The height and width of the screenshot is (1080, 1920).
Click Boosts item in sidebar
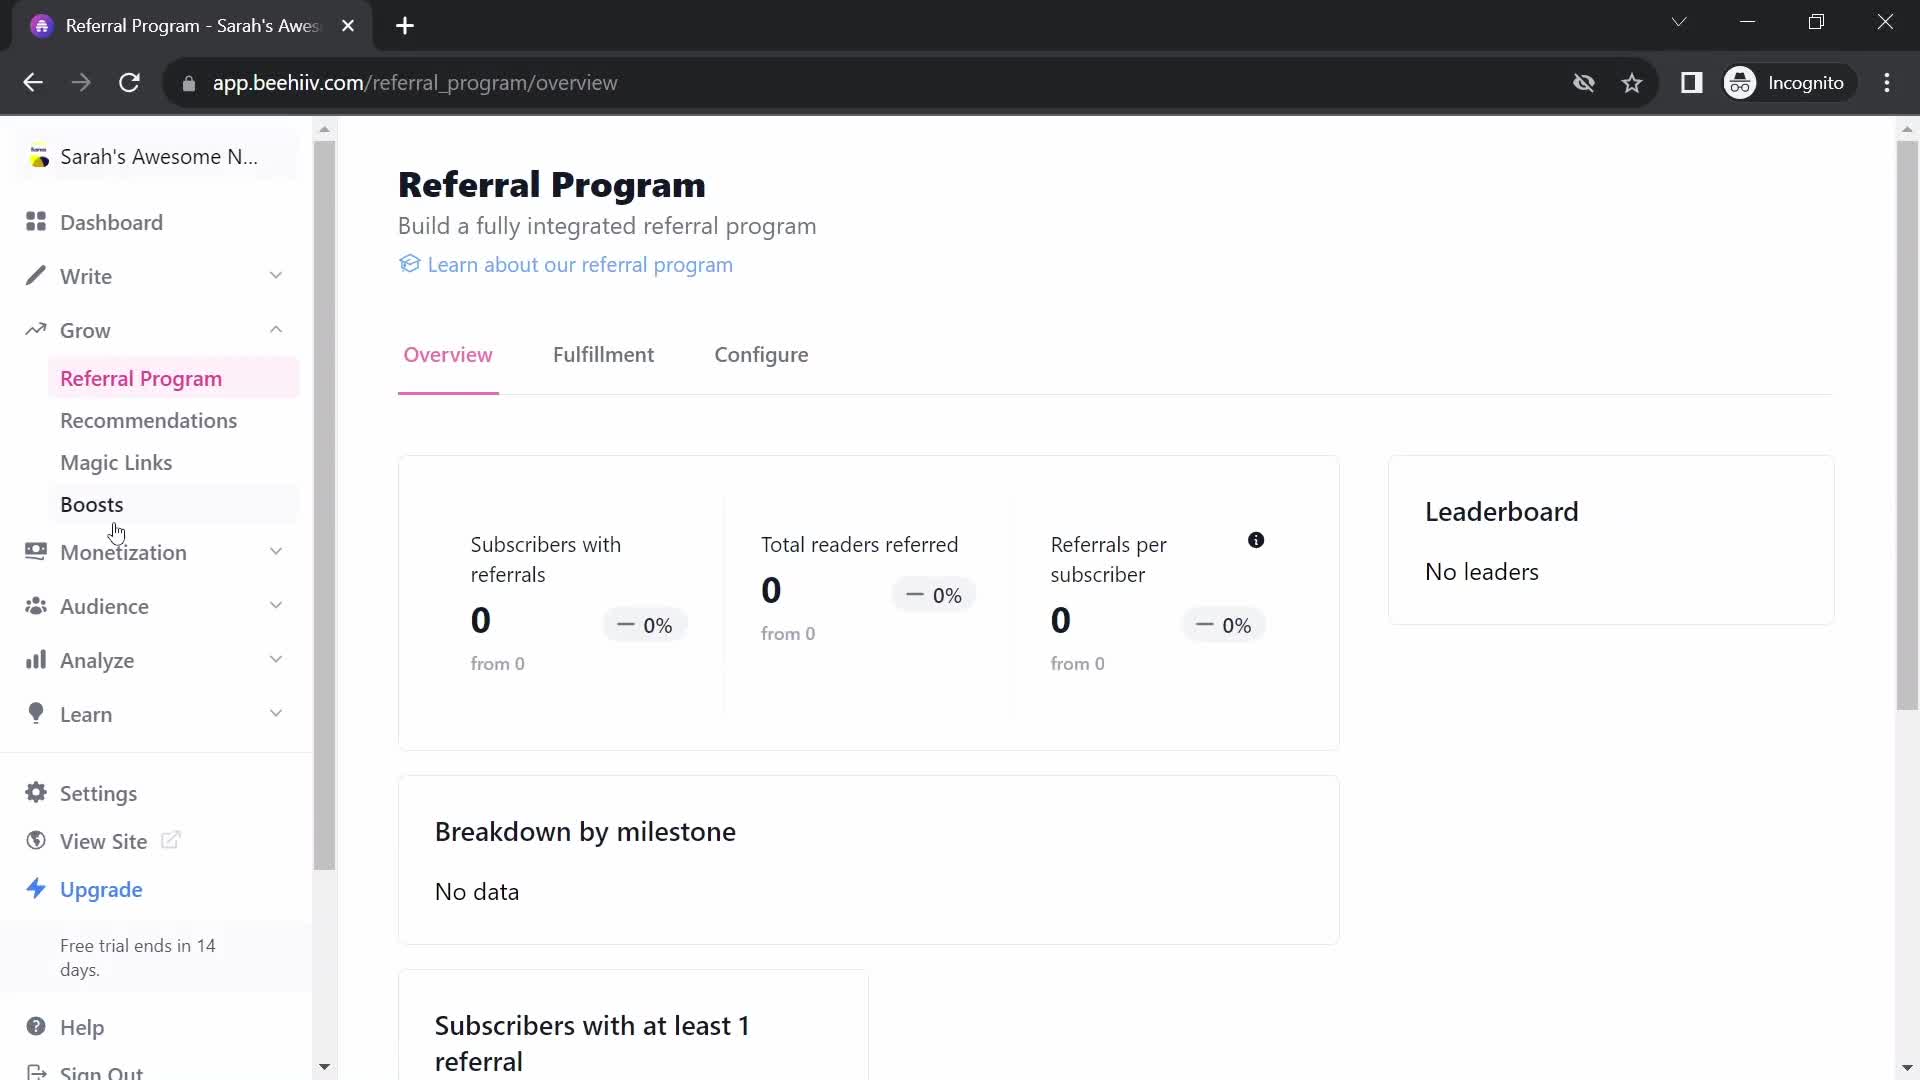[92, 505]
